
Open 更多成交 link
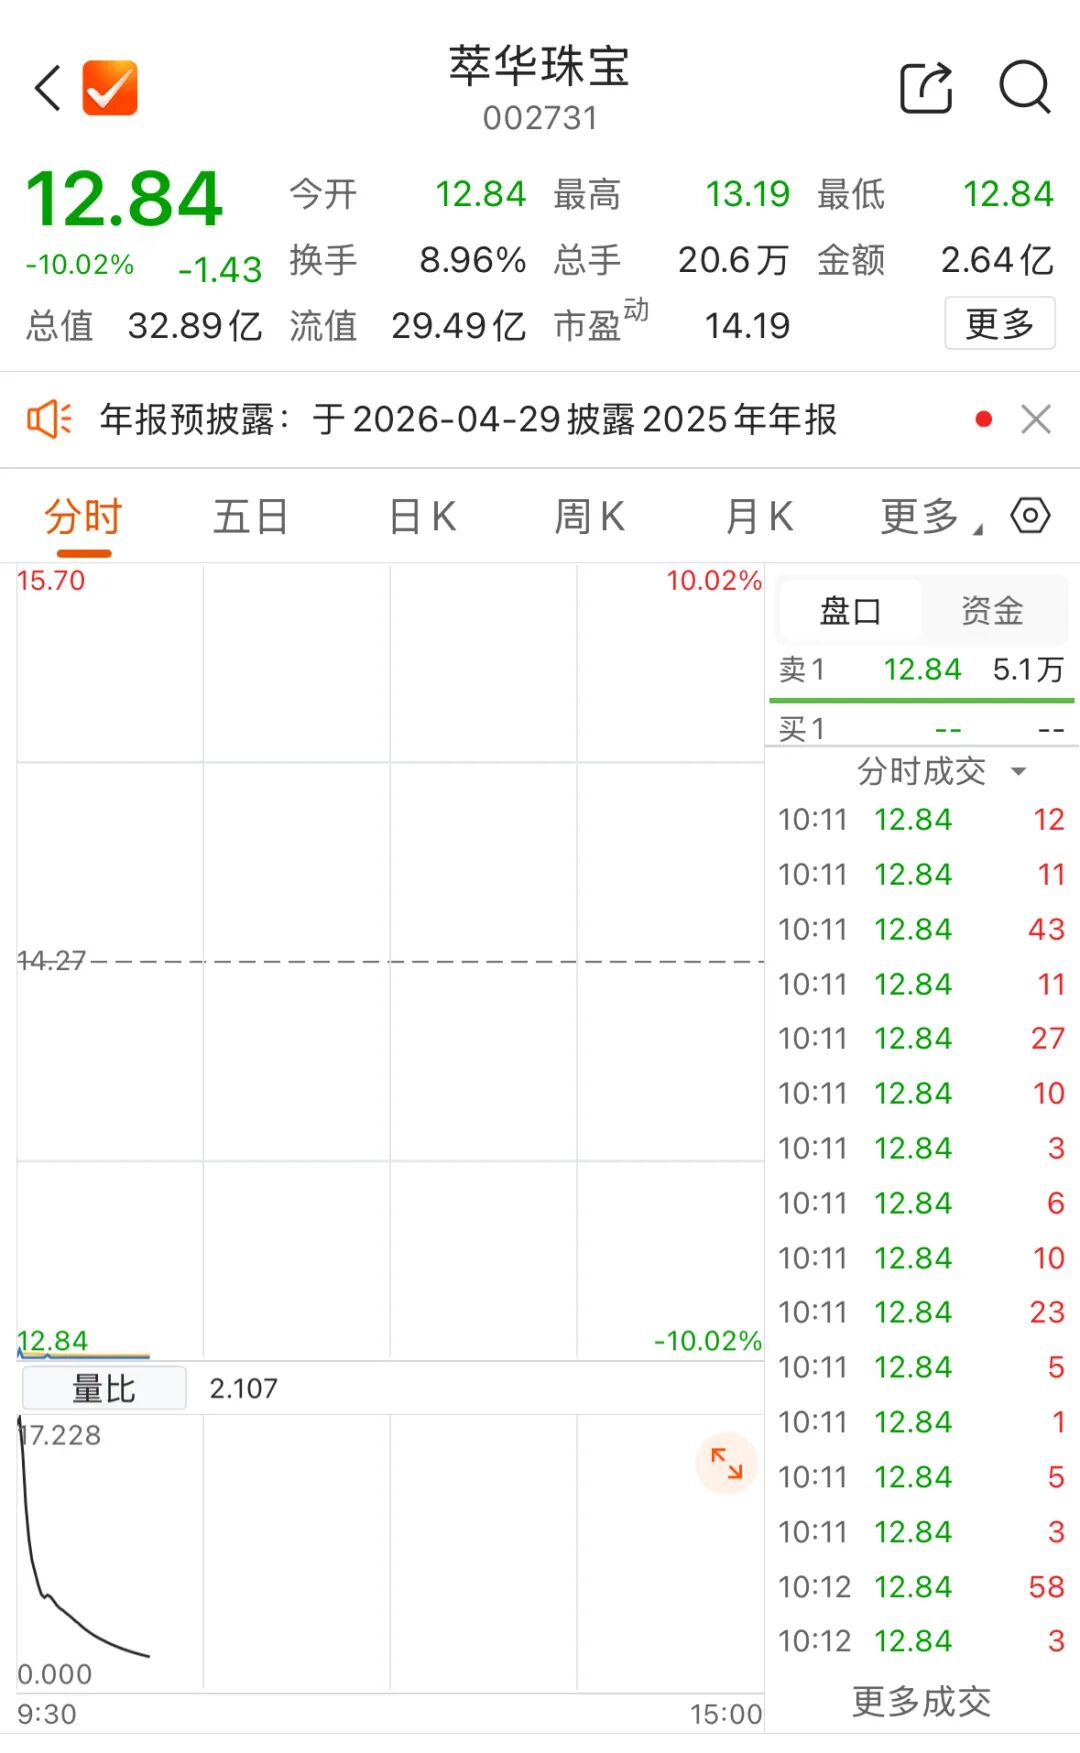[921, 1701]
